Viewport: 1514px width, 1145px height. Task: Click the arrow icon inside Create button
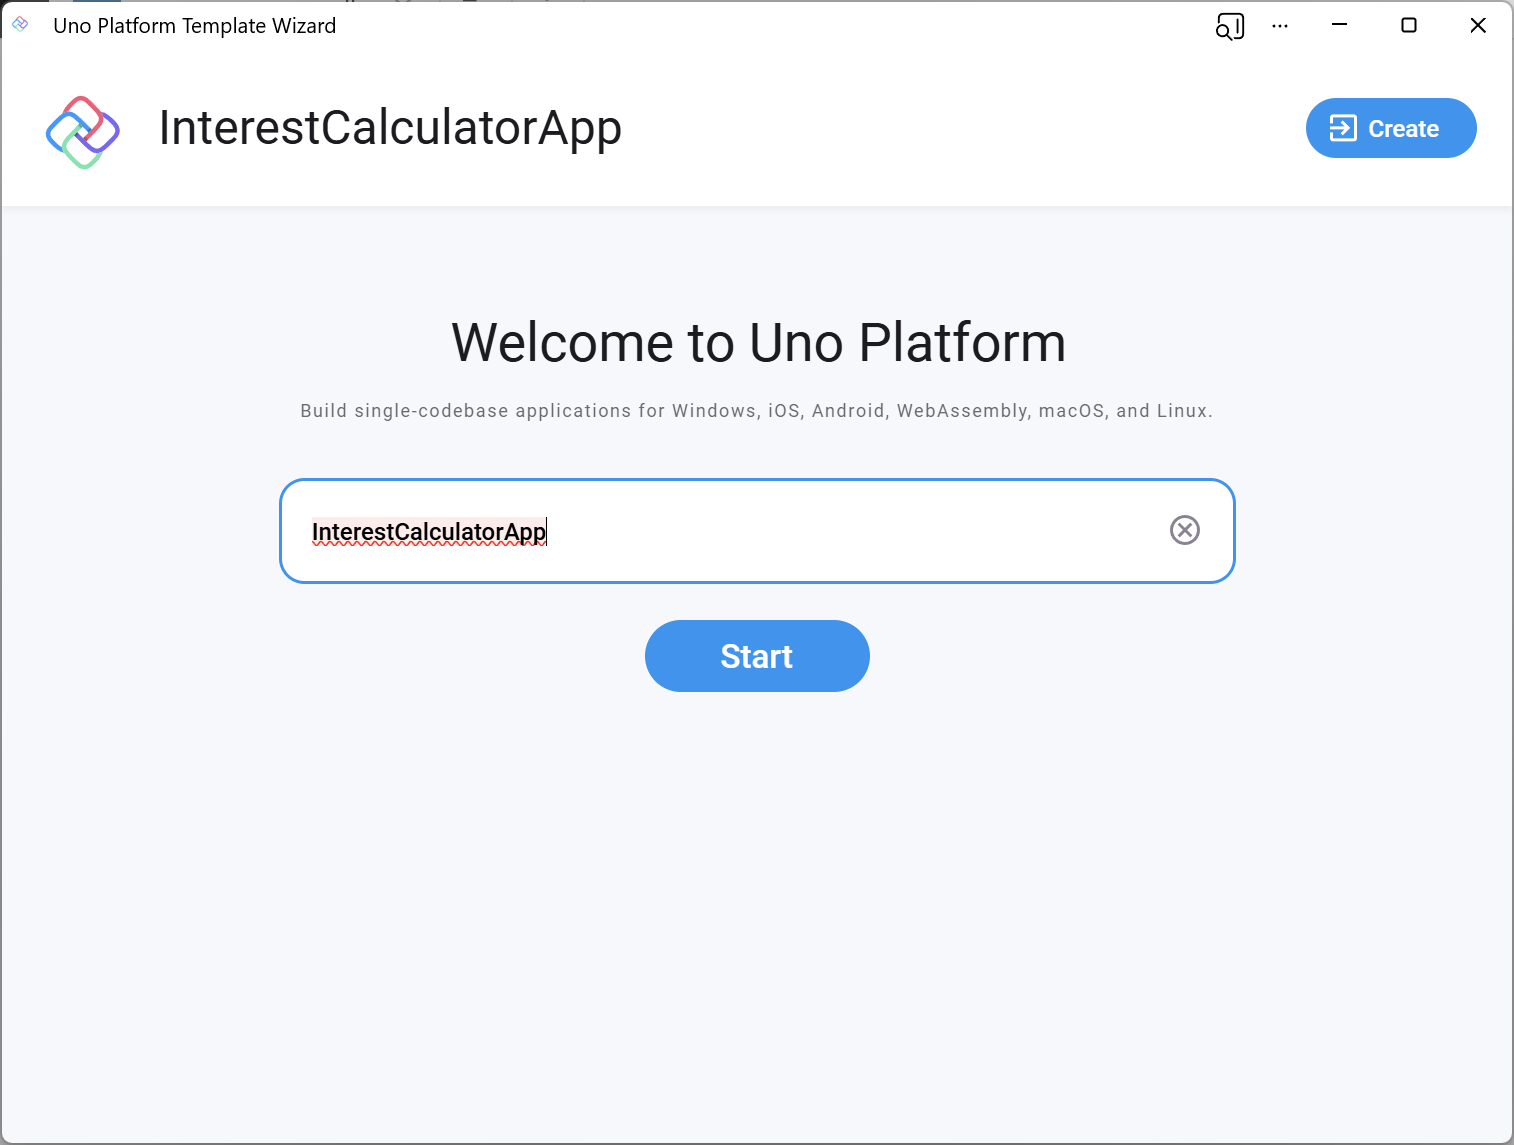[x=1342, y=128]
